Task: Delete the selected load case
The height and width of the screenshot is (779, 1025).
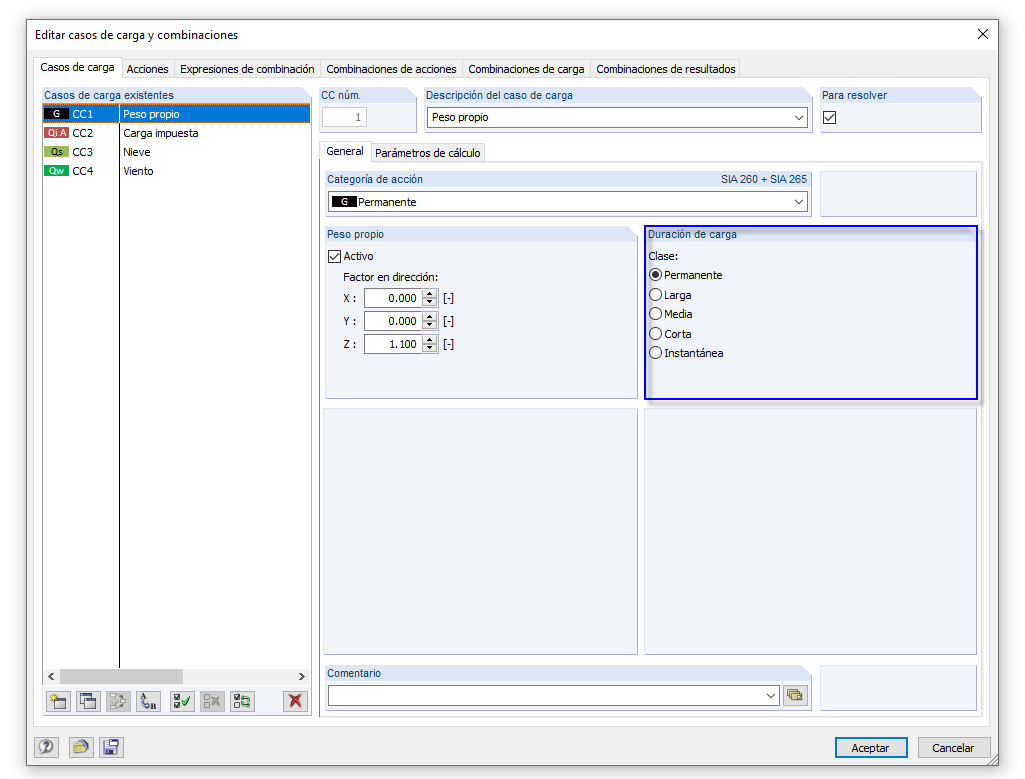Action: pos(295,701)
